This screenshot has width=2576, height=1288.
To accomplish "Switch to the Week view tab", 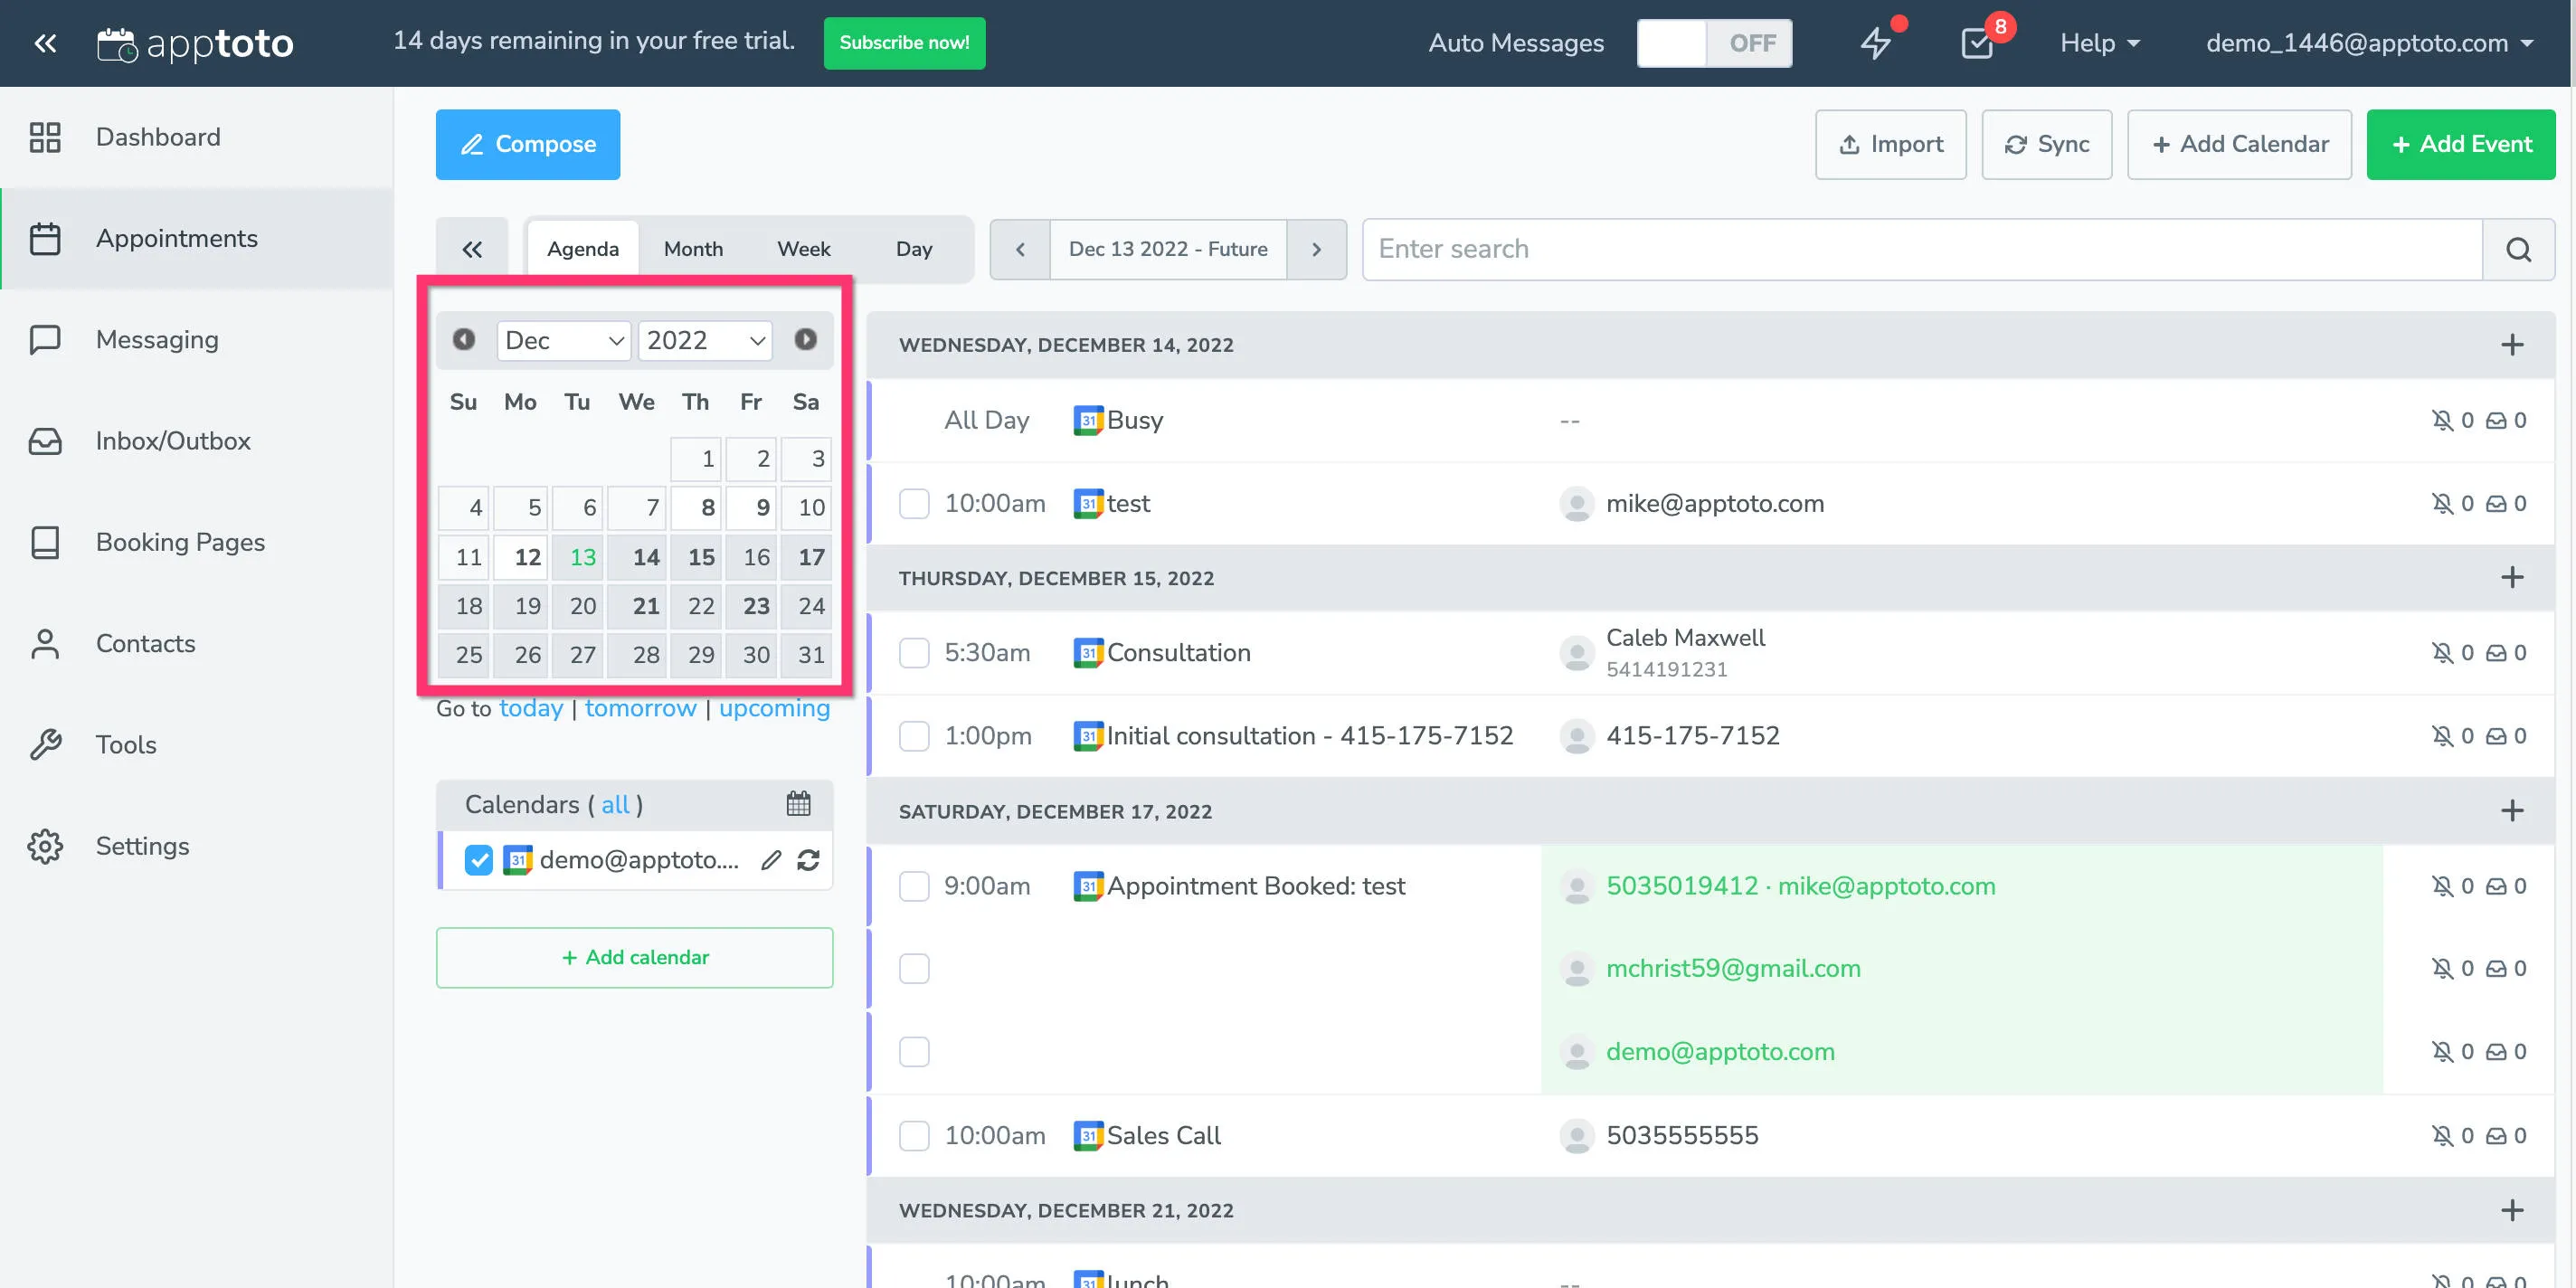I will [804, 249].
